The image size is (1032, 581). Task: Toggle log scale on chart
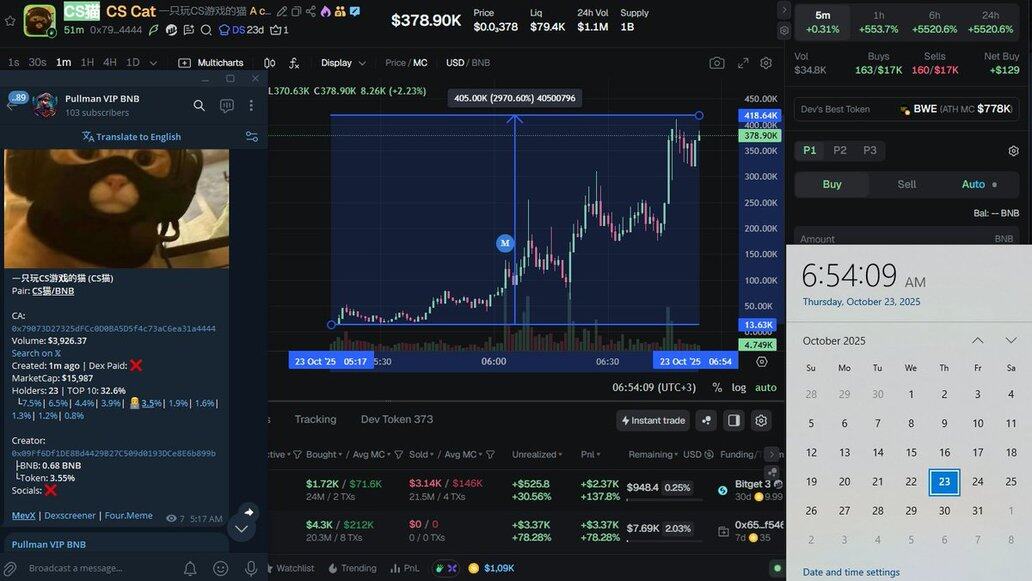point(739,387)
